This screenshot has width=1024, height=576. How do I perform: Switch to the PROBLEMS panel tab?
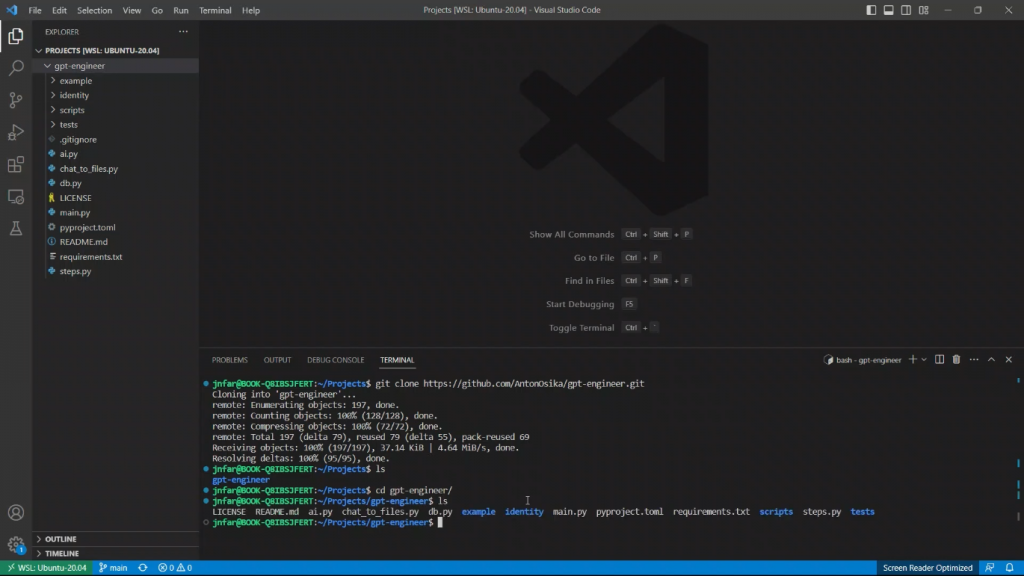[229, 360]
